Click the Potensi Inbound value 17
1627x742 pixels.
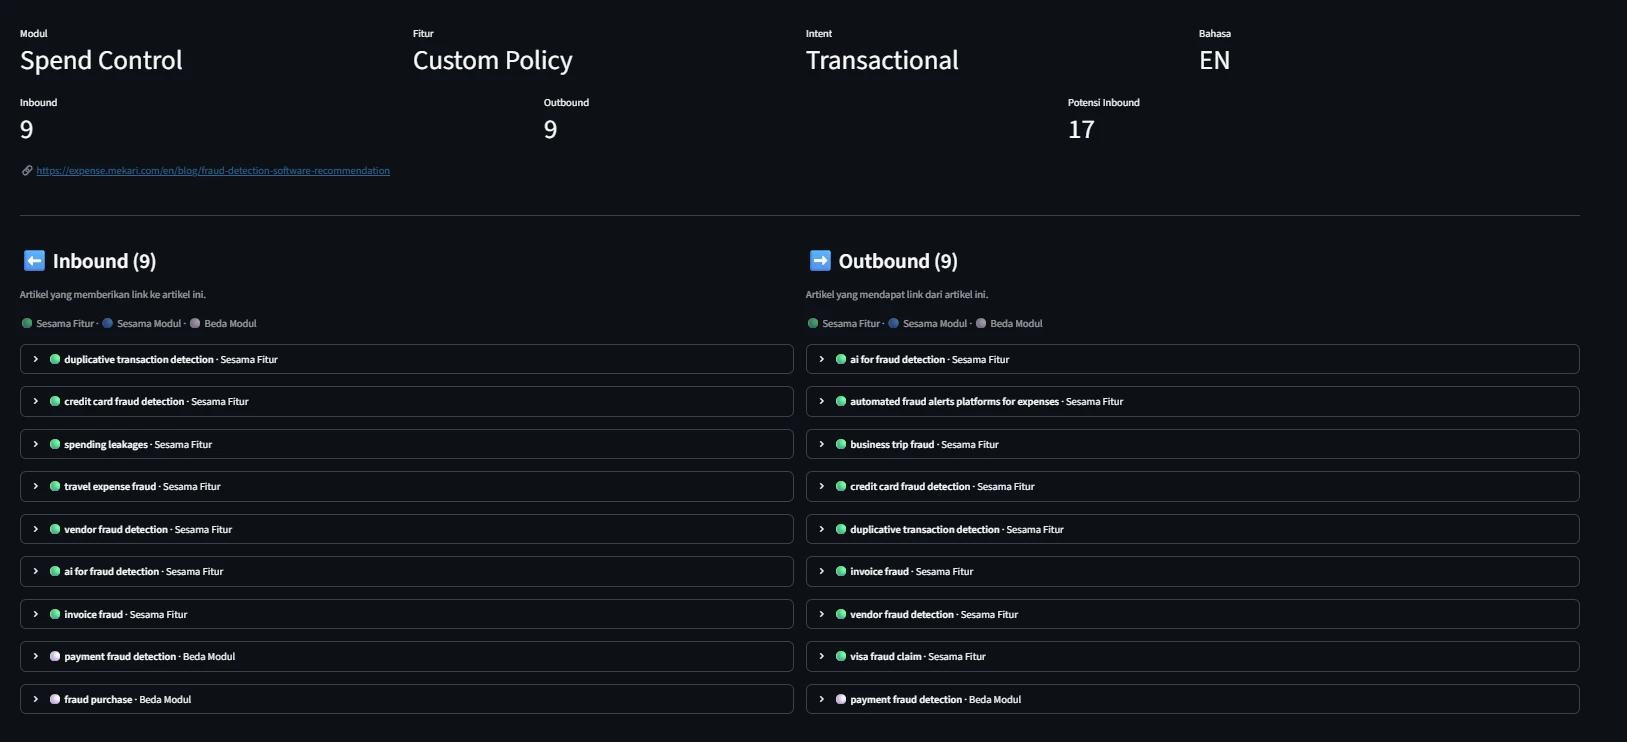click(x=1081, y=129)
